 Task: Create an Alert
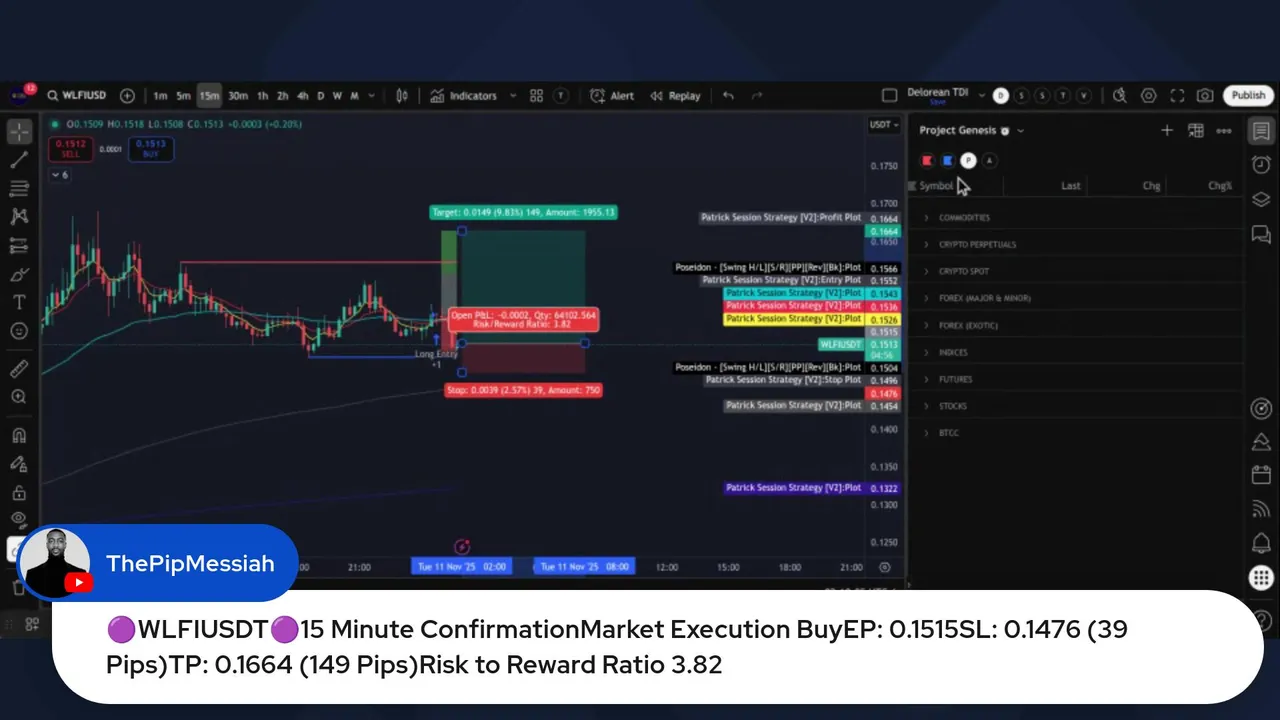point(612,96)
